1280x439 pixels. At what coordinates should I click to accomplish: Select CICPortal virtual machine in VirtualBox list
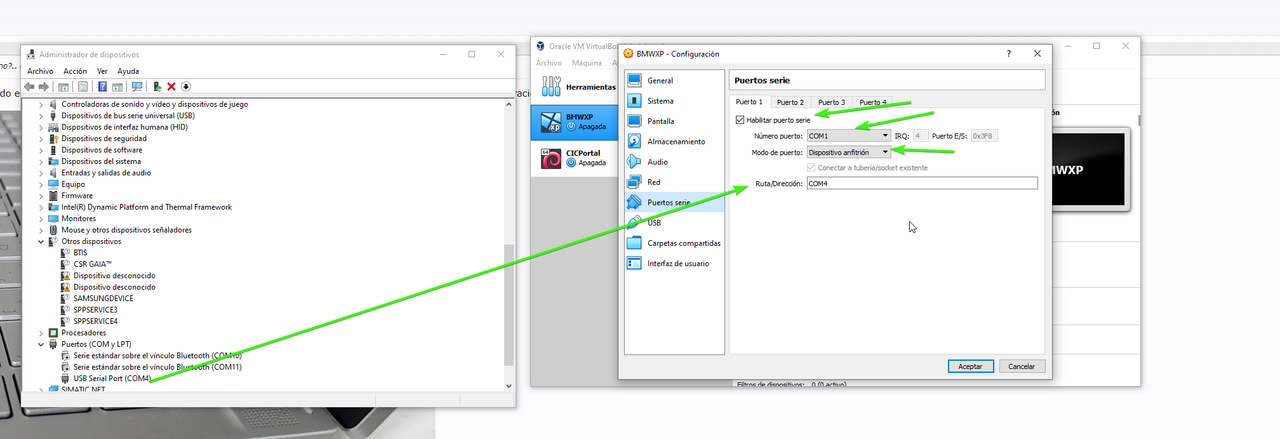click(575, 157)
